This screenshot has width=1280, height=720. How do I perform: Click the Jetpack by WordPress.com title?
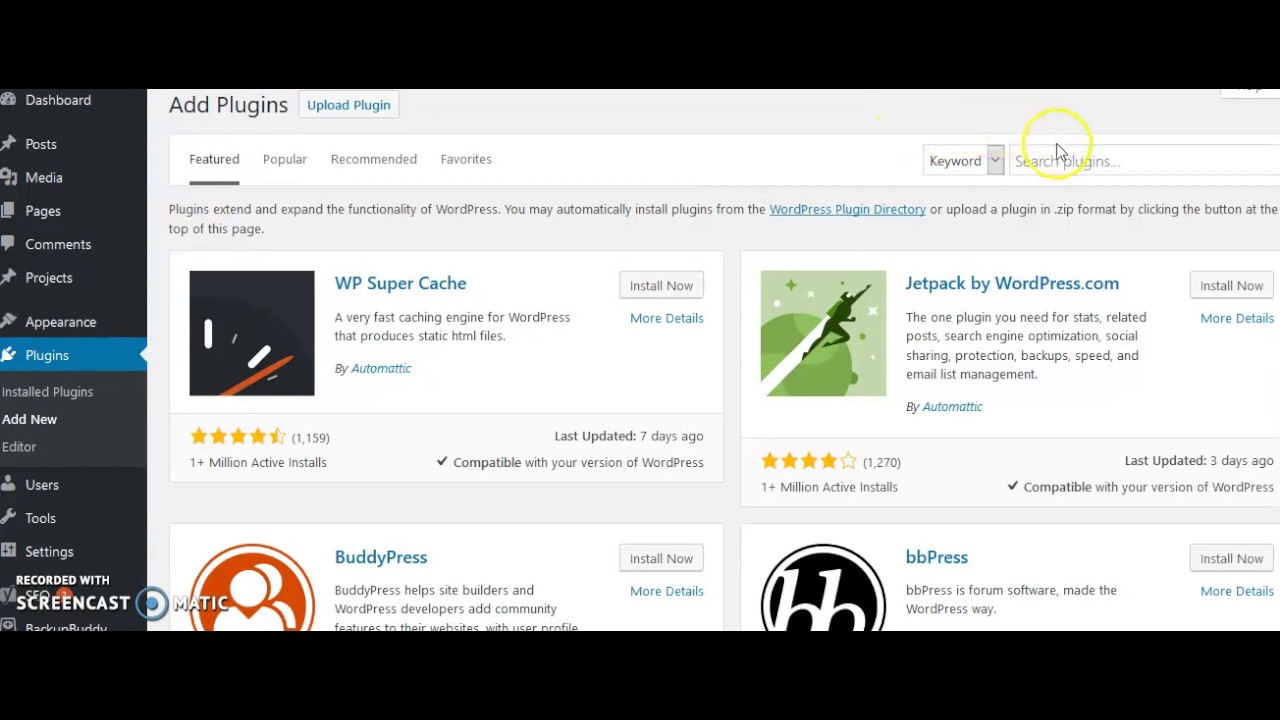(x=1012, y=283)
